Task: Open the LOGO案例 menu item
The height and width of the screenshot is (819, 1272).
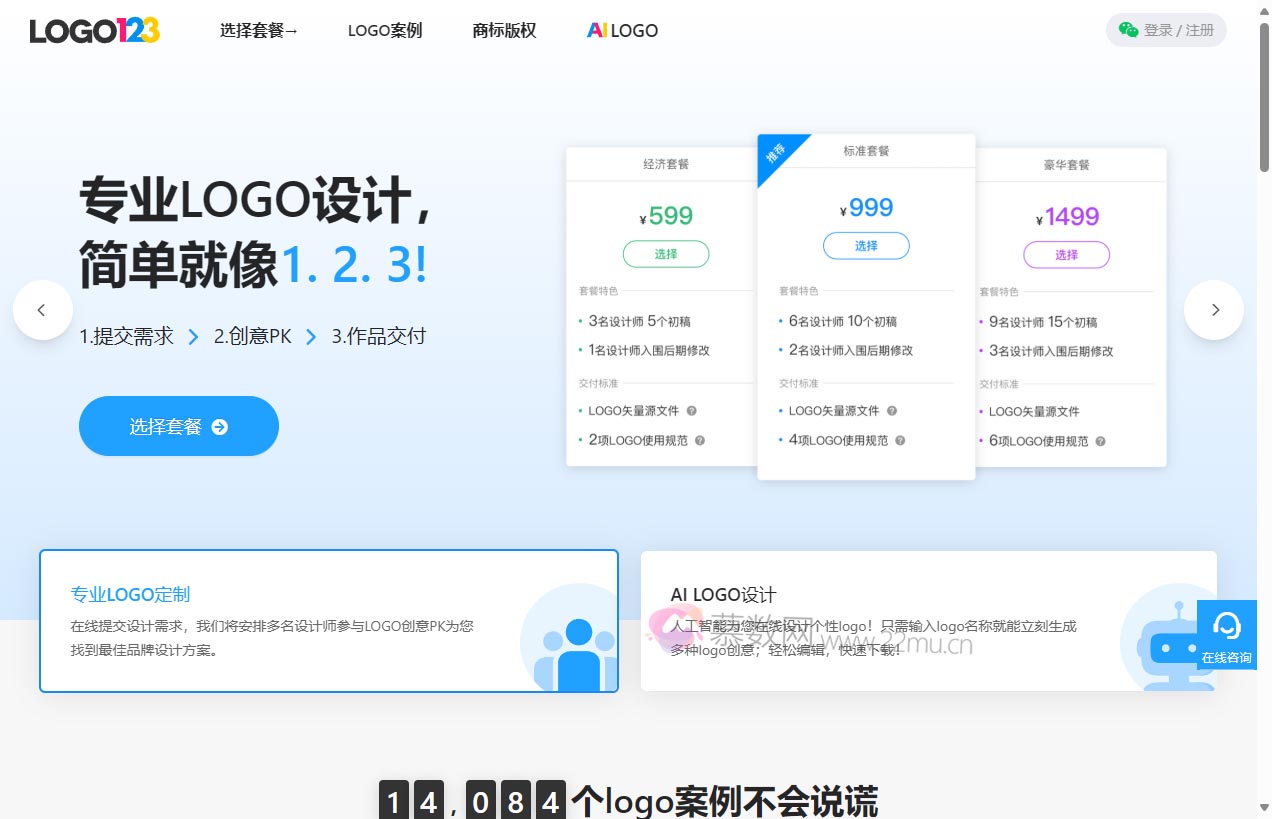Action: pyautogui.click(x=385, y=31)
